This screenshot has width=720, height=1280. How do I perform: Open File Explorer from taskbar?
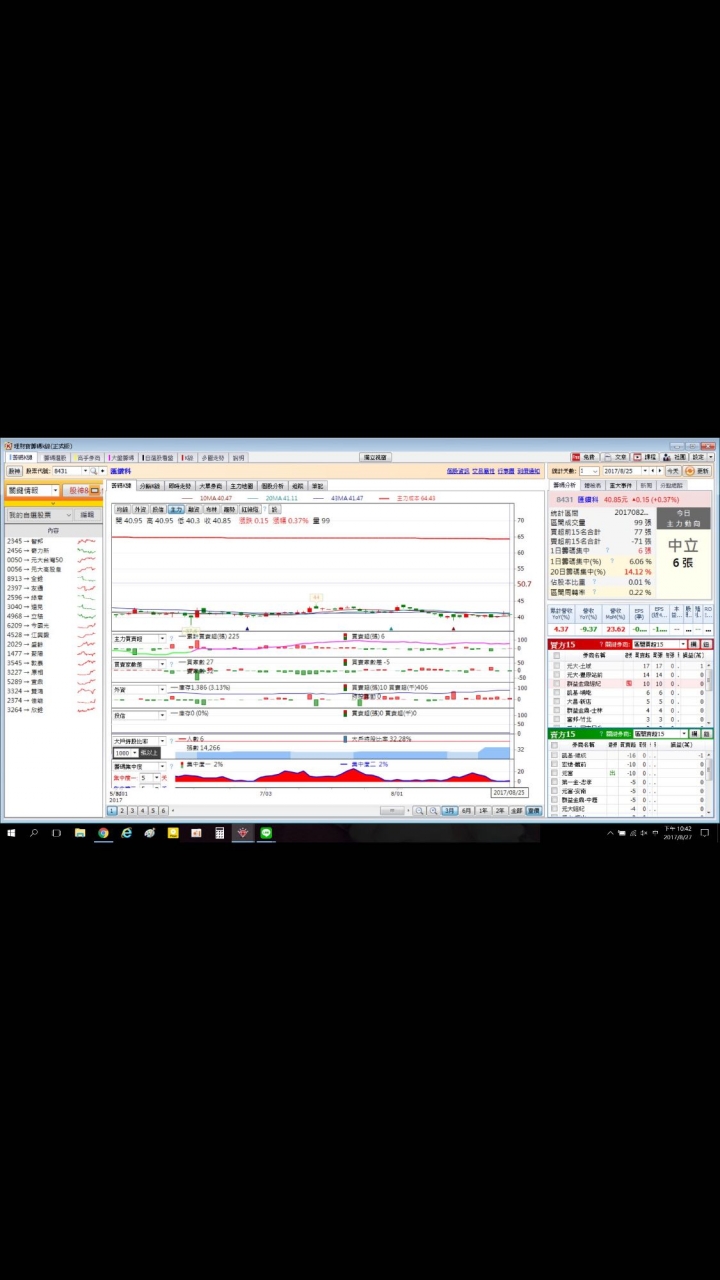[80, 832]
